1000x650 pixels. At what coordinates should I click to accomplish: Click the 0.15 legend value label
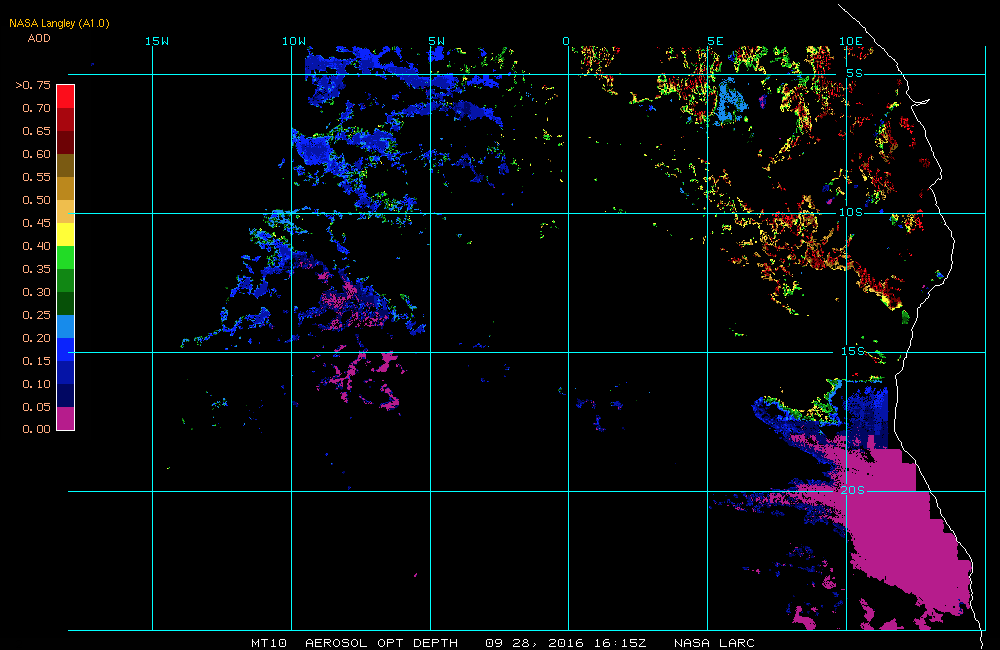pyautogui.click(x=36, y=360)
